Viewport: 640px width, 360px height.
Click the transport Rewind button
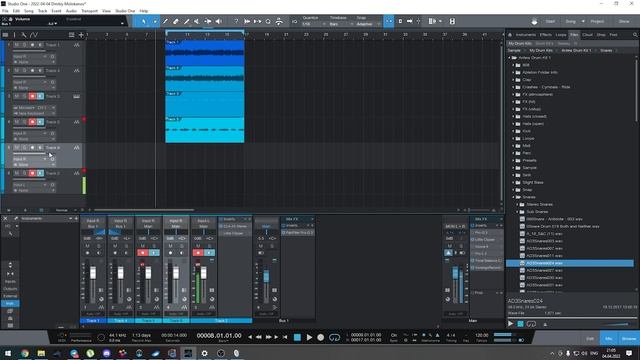click(x=258, y=337)
